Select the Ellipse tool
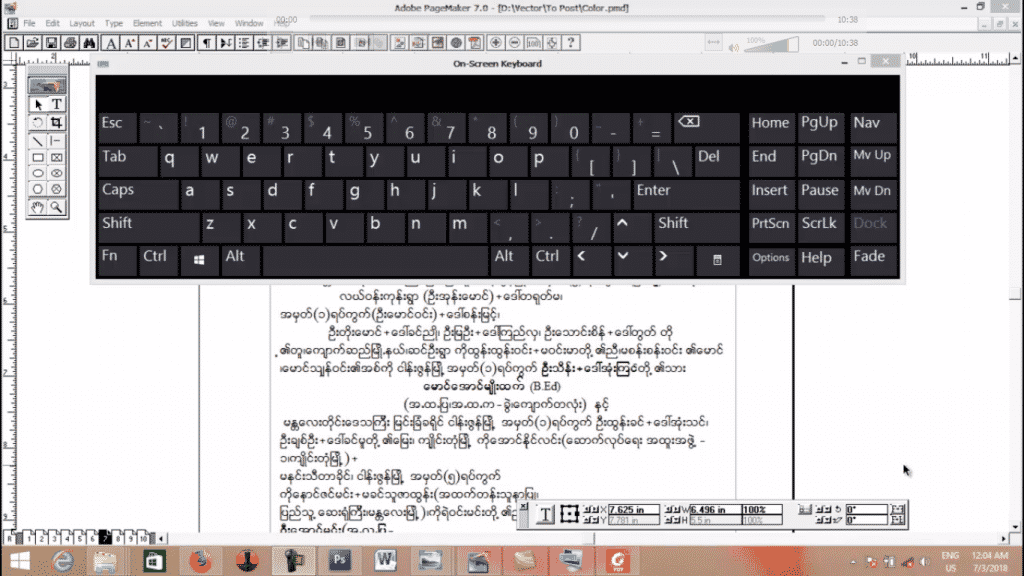This screenshot has height=576, width=1024. click(38, 173)
